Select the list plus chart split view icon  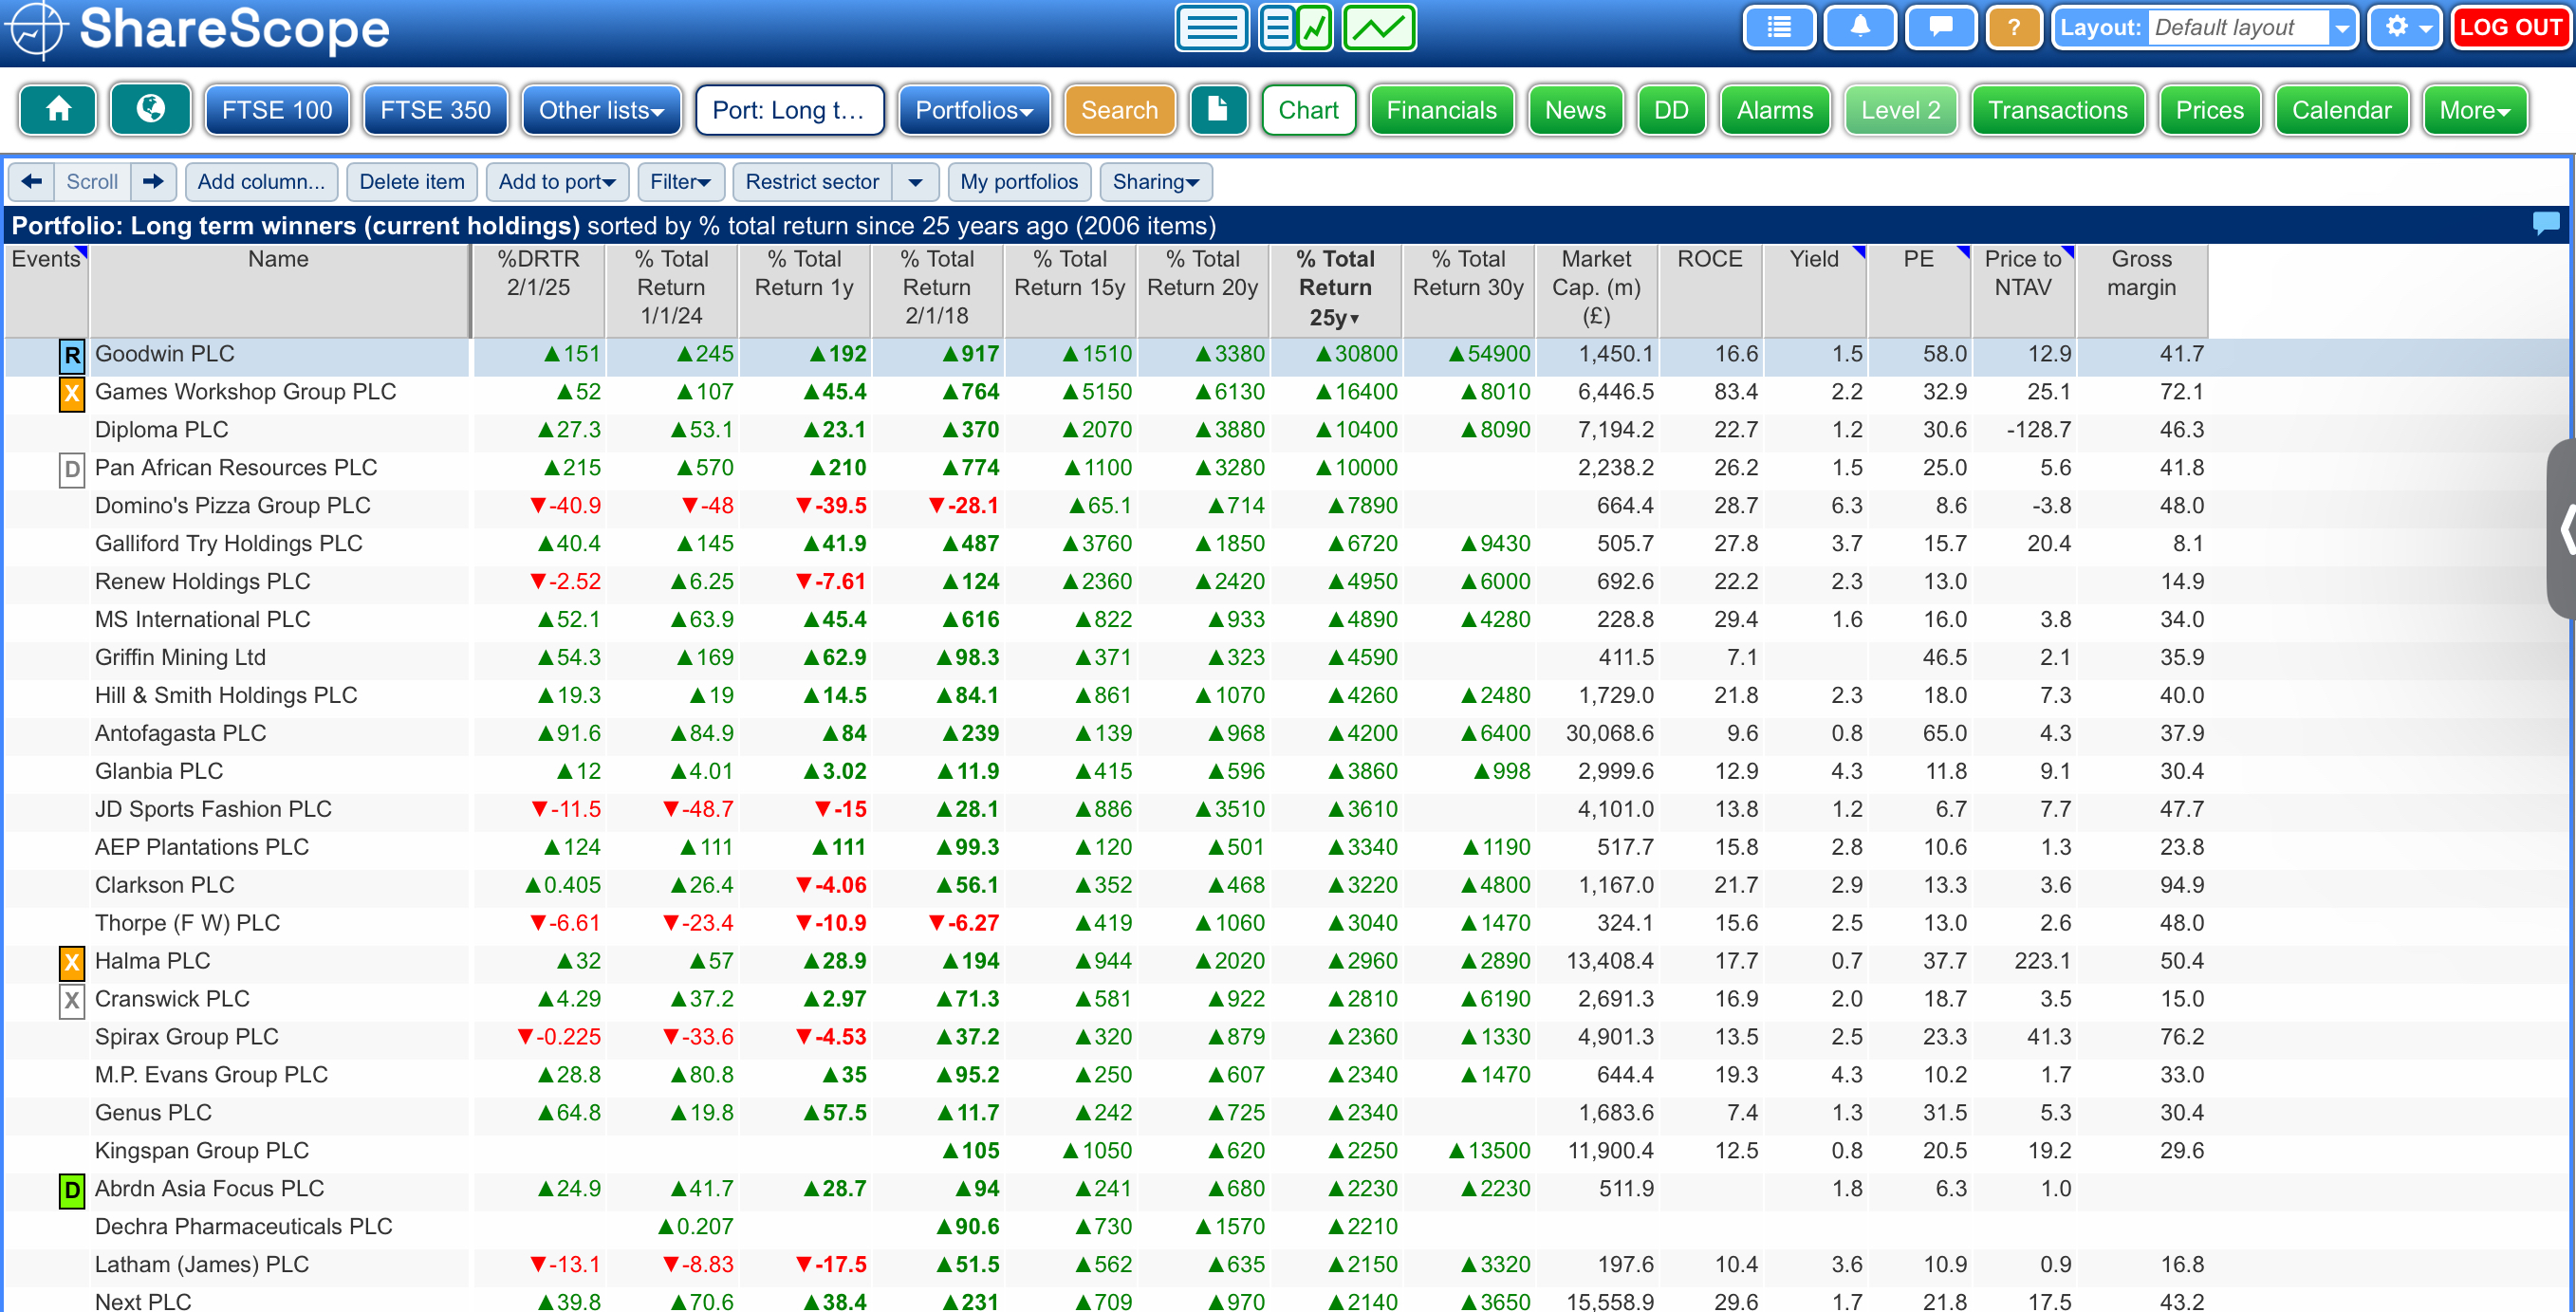(1296, 28)
